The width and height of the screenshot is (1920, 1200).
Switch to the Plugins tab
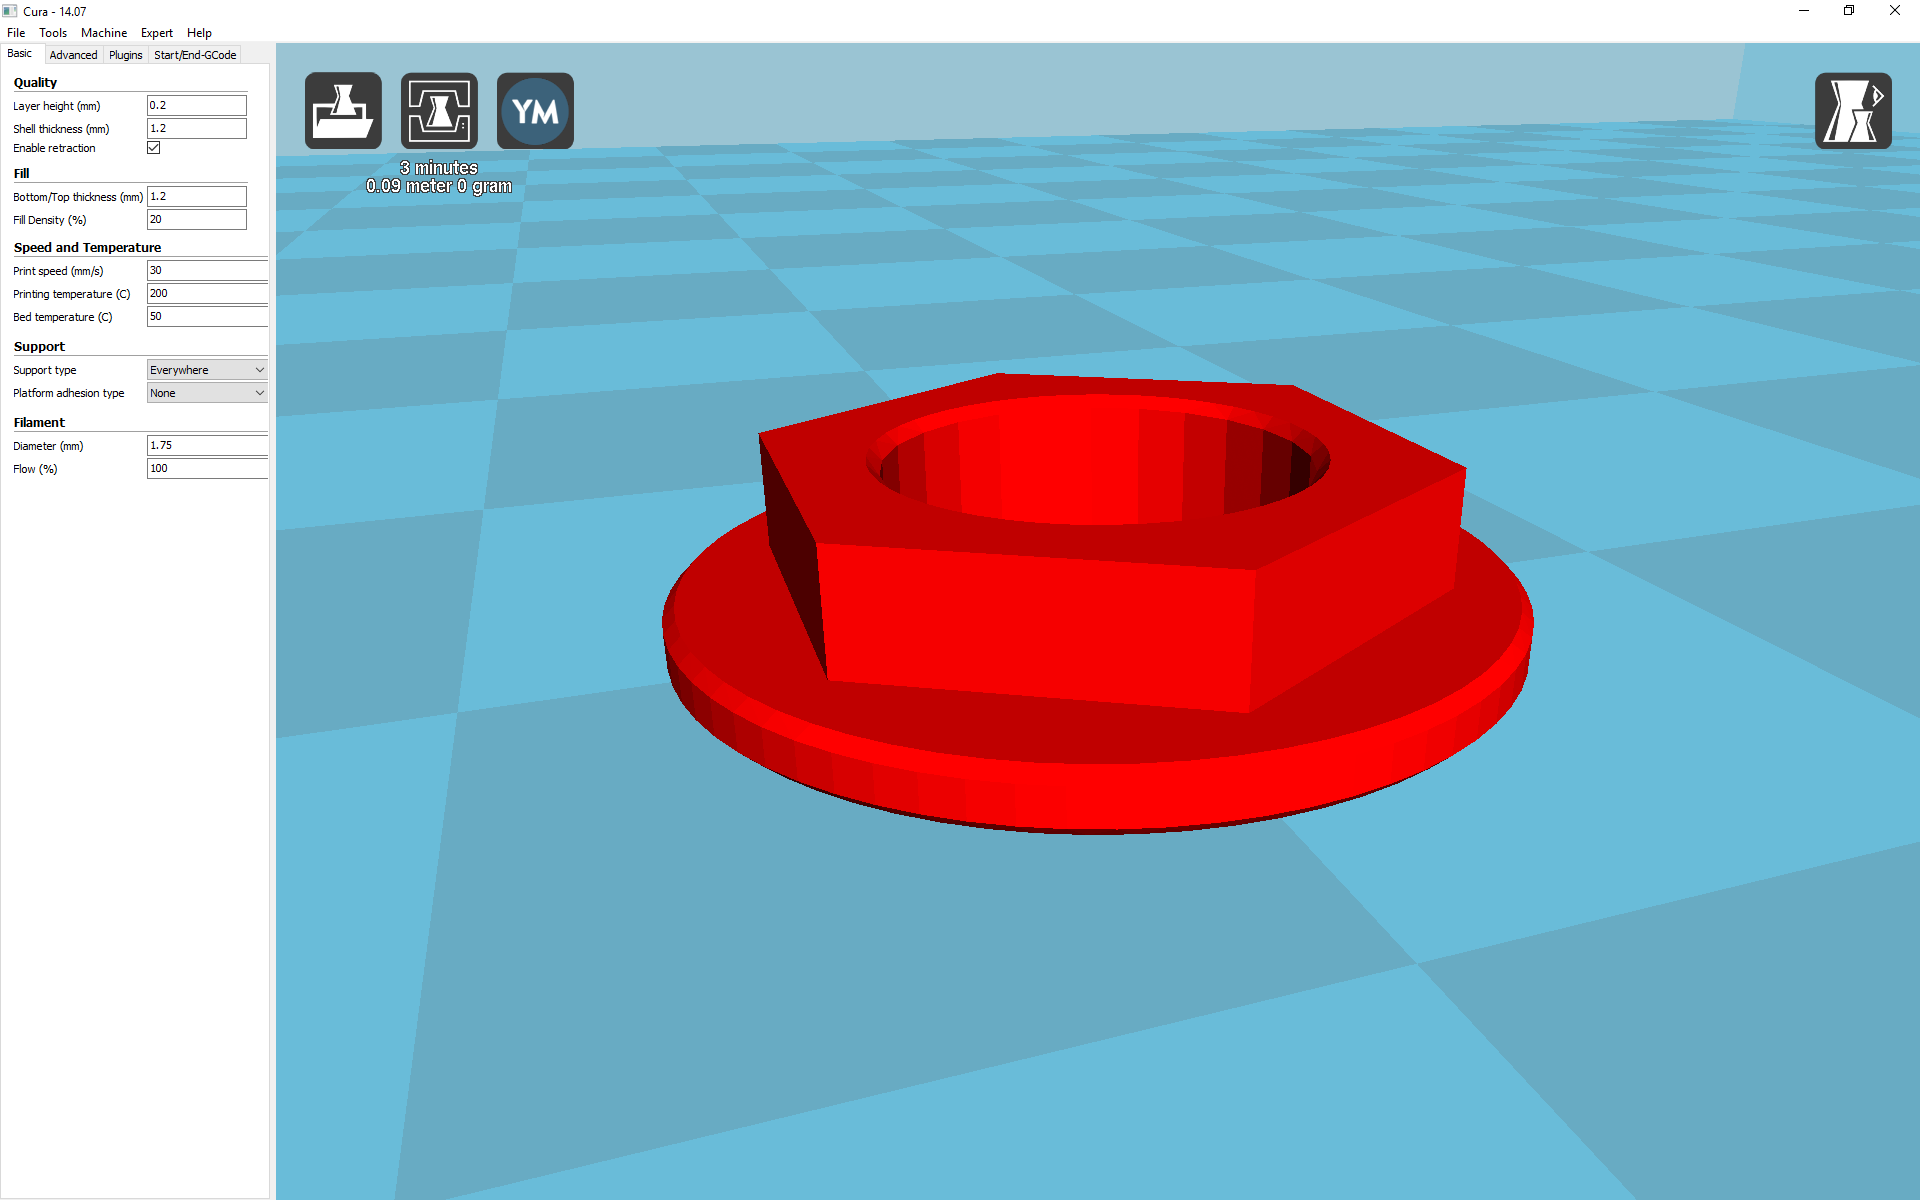click(125, 55)
